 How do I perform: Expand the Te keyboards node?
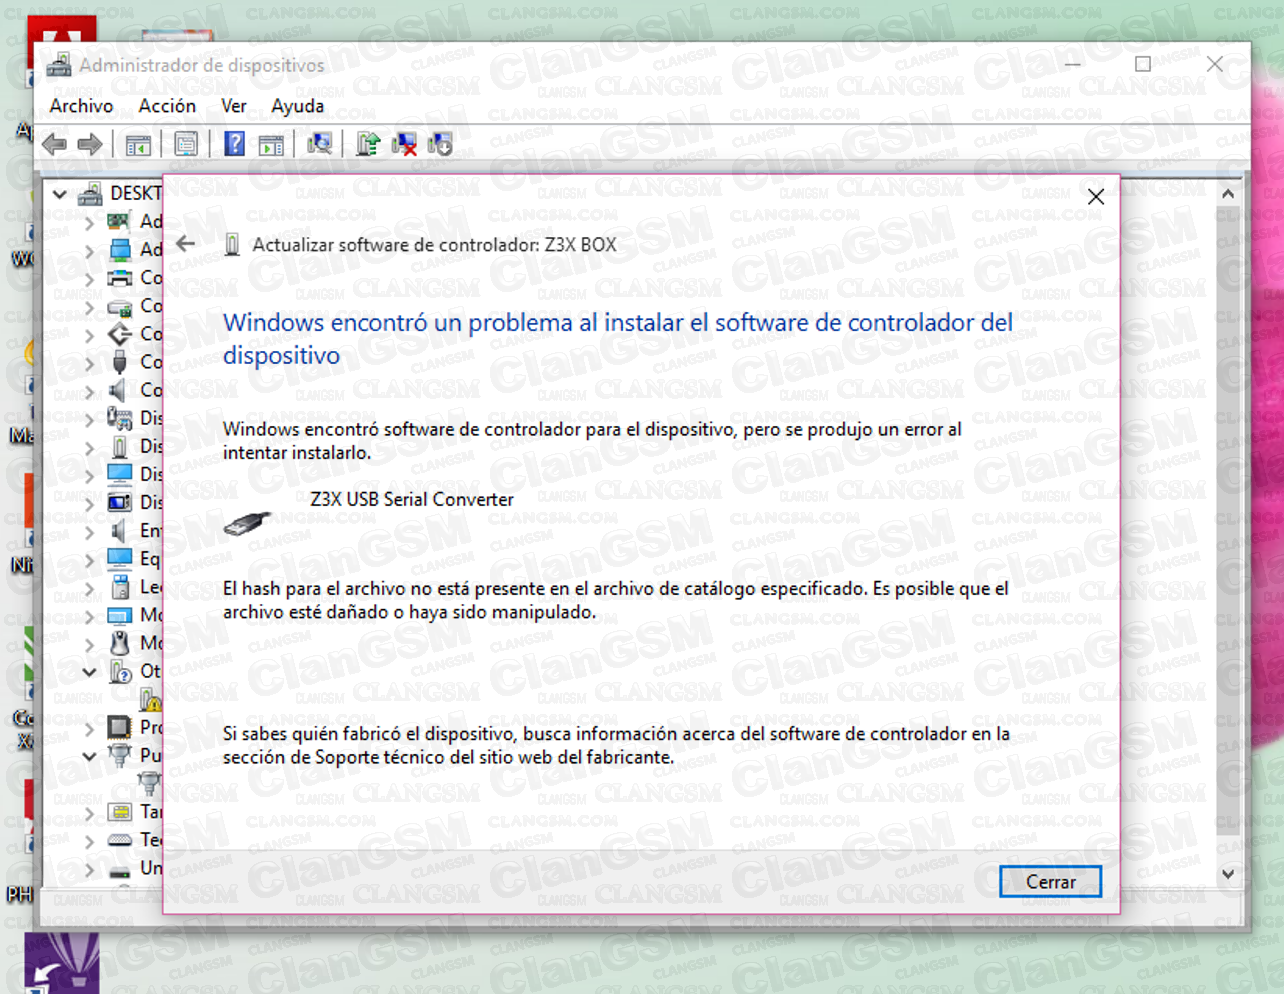click(89, 840)
